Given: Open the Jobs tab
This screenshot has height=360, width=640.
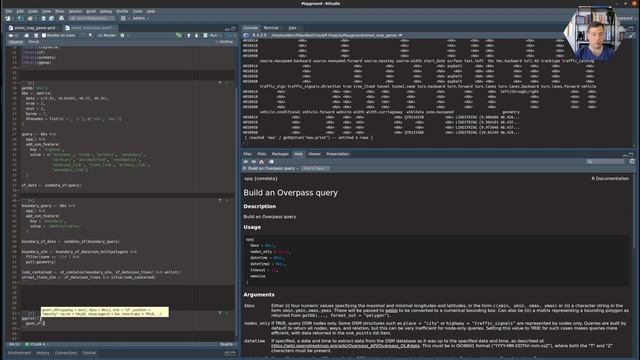Looking at the screenshot, I should point(292,28).
